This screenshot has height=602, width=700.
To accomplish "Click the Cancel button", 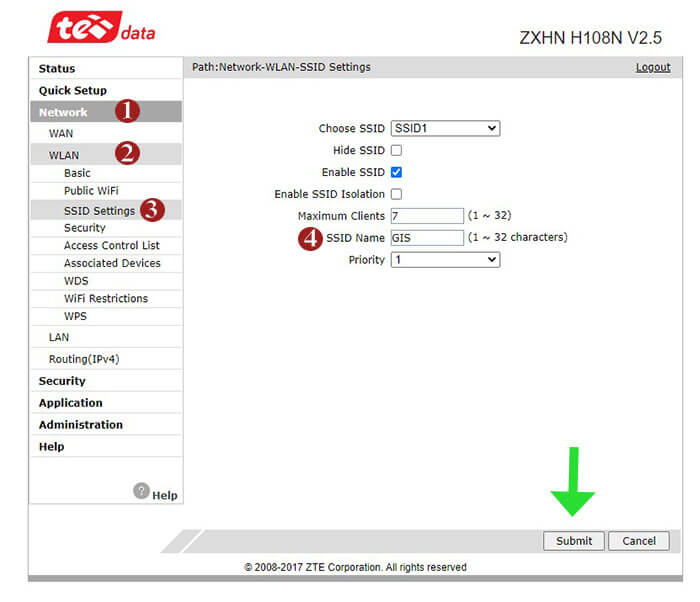I will [638, 541].
